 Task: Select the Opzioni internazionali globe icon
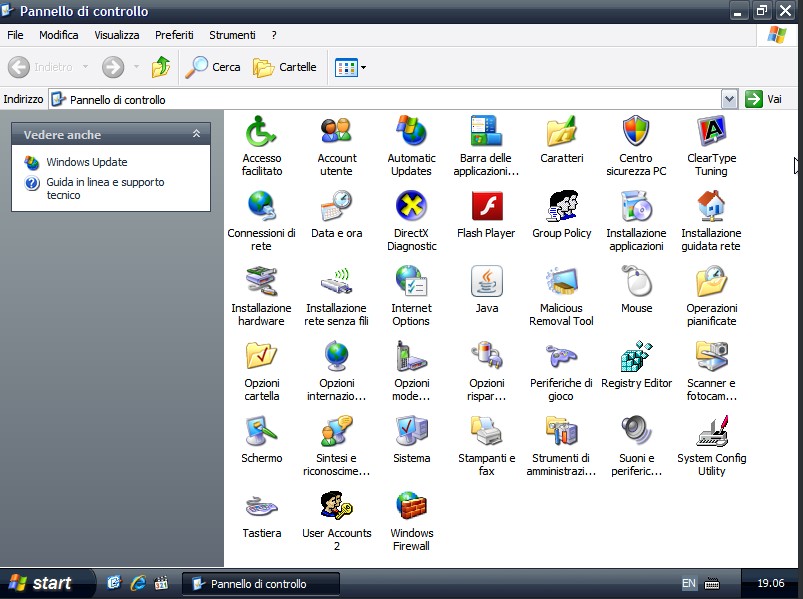(x=336, y=371)
